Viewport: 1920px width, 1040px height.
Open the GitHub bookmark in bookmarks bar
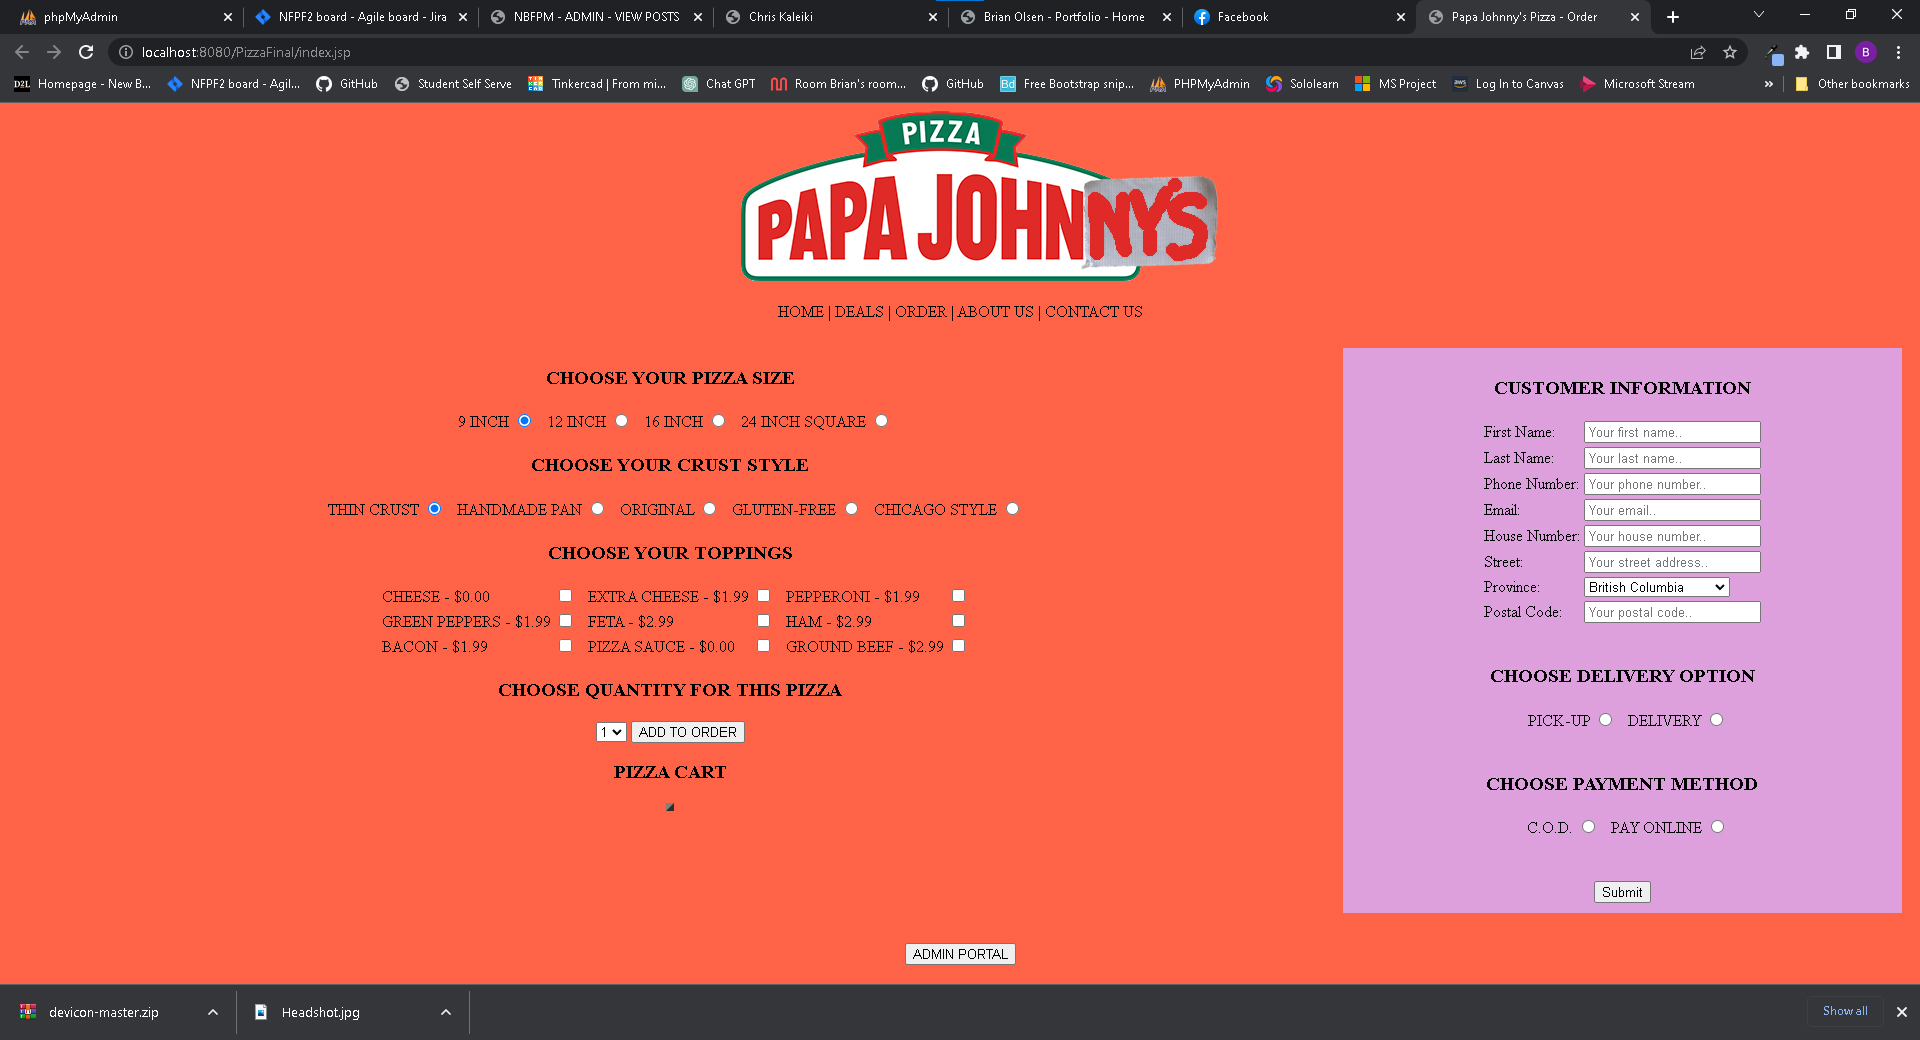(347, 84)
